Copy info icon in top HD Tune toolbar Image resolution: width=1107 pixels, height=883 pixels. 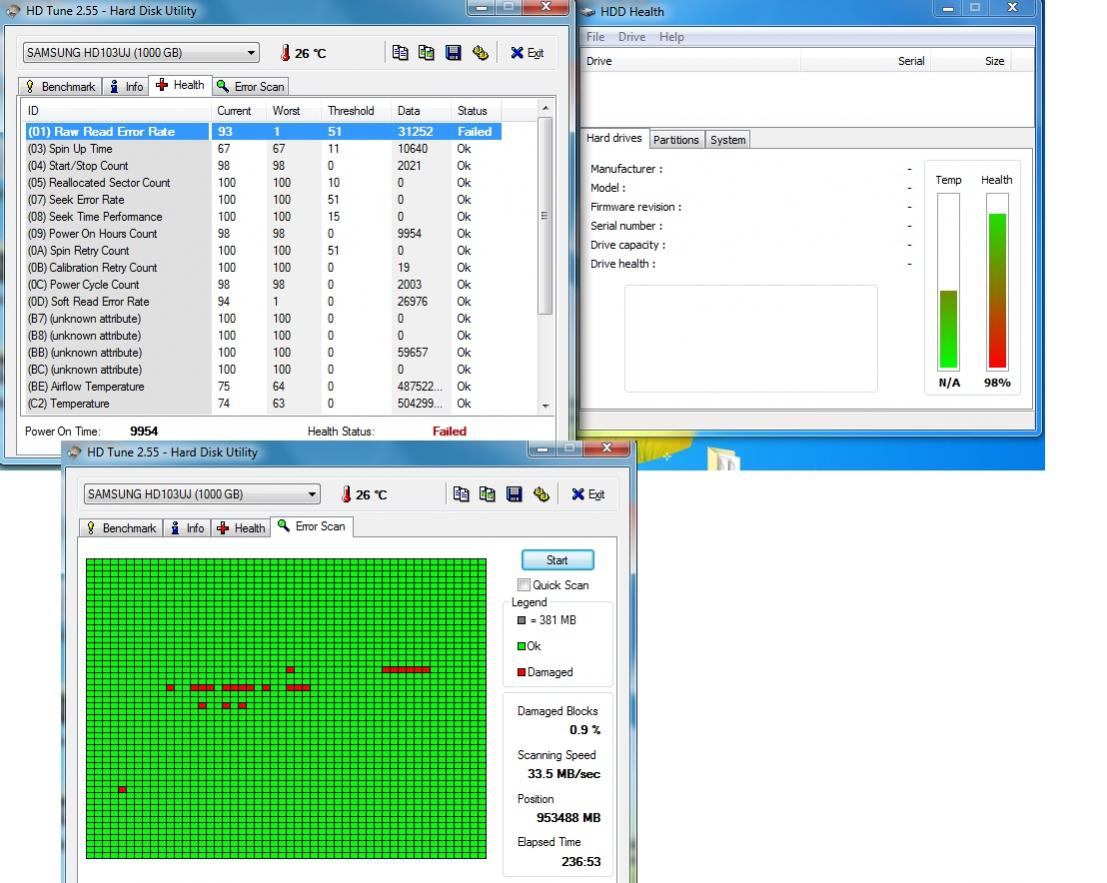400,53
